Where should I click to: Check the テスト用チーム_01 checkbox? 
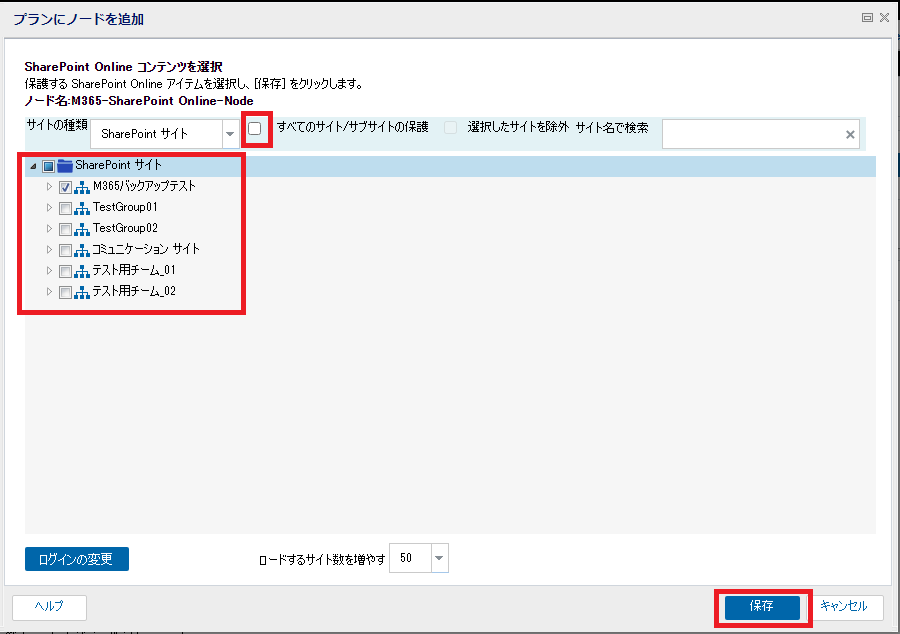click(x=65, y=271)
